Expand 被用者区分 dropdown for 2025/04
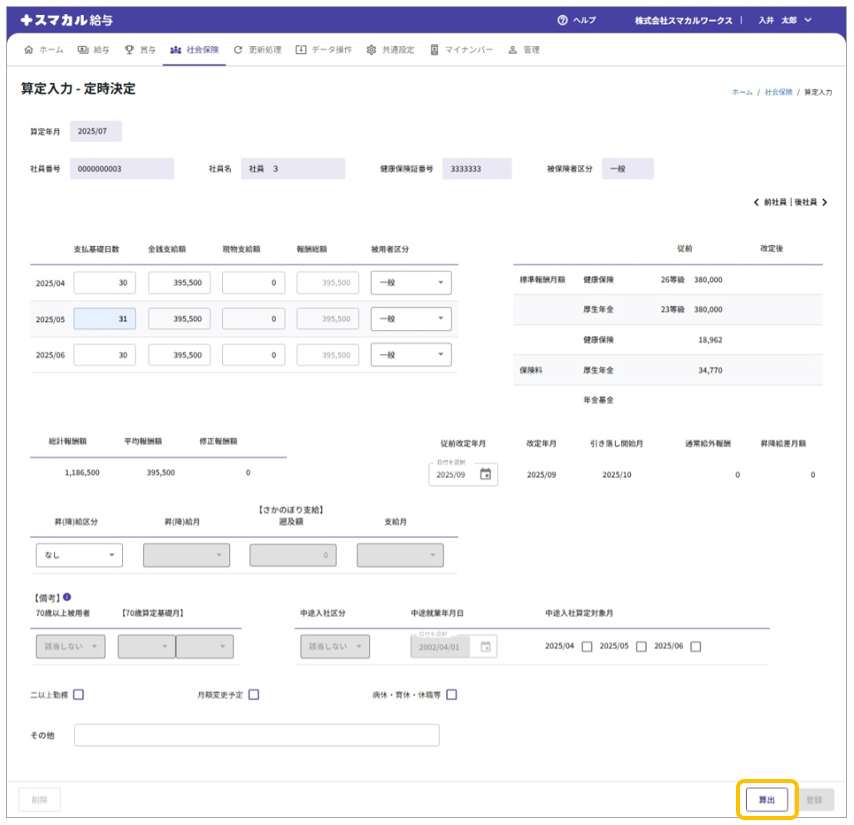854x825 pixels. (x=410, y=283)
